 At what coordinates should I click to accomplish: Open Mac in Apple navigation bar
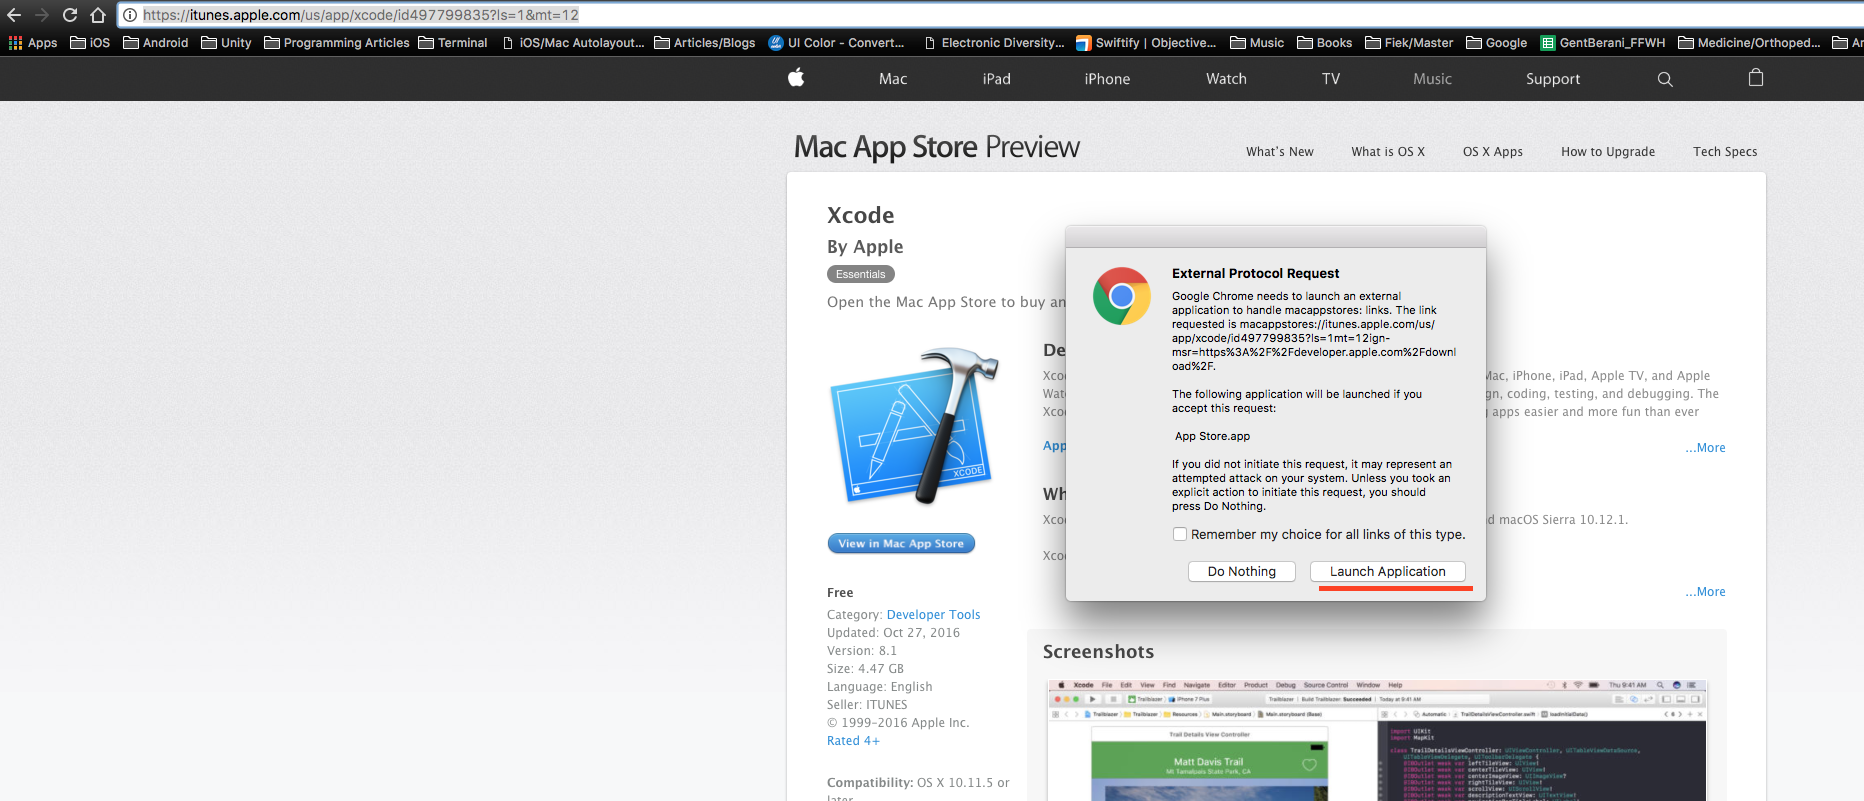[893, 79]
